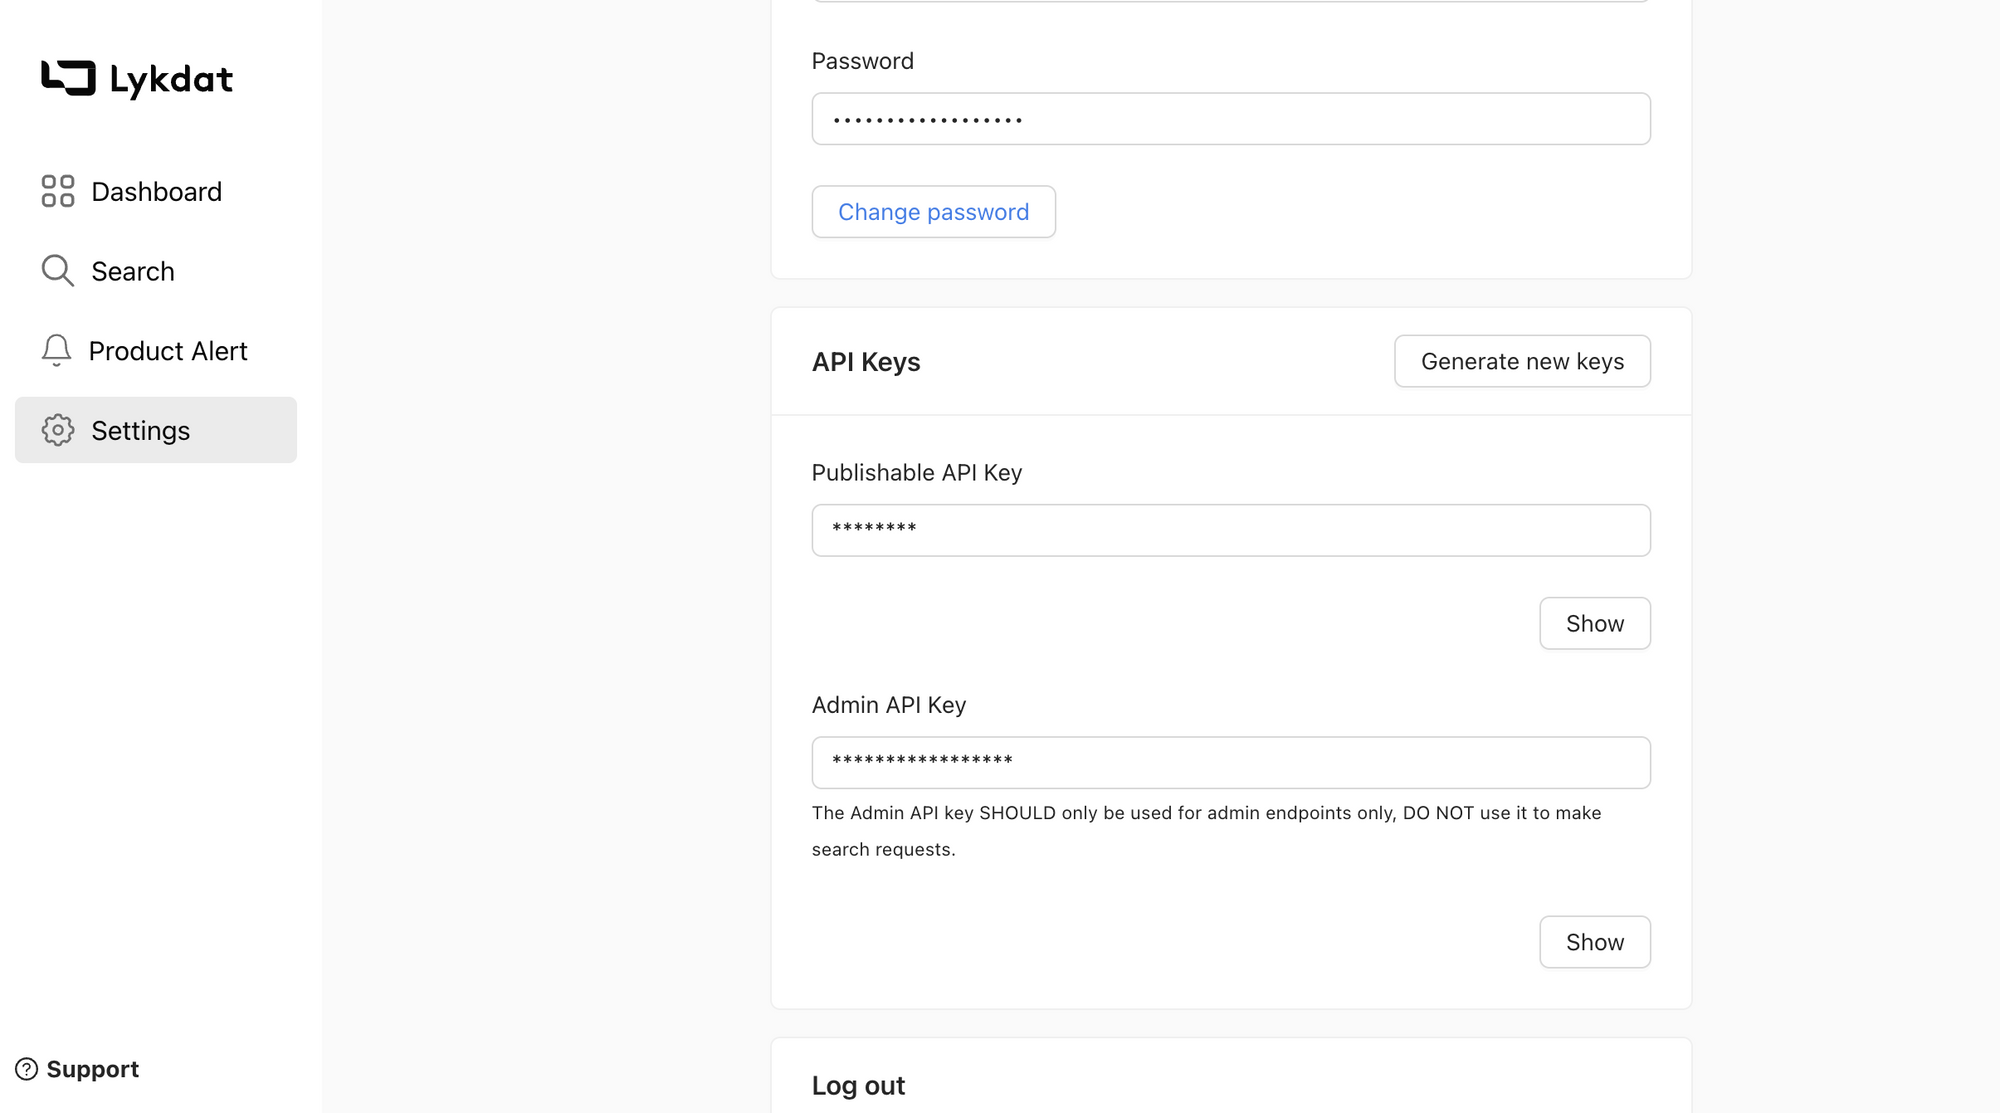Image resolution: width=2000 pixels, height=1113 pixels.
Task: Click the Dashboard grid icon
Action: (58, 191)
